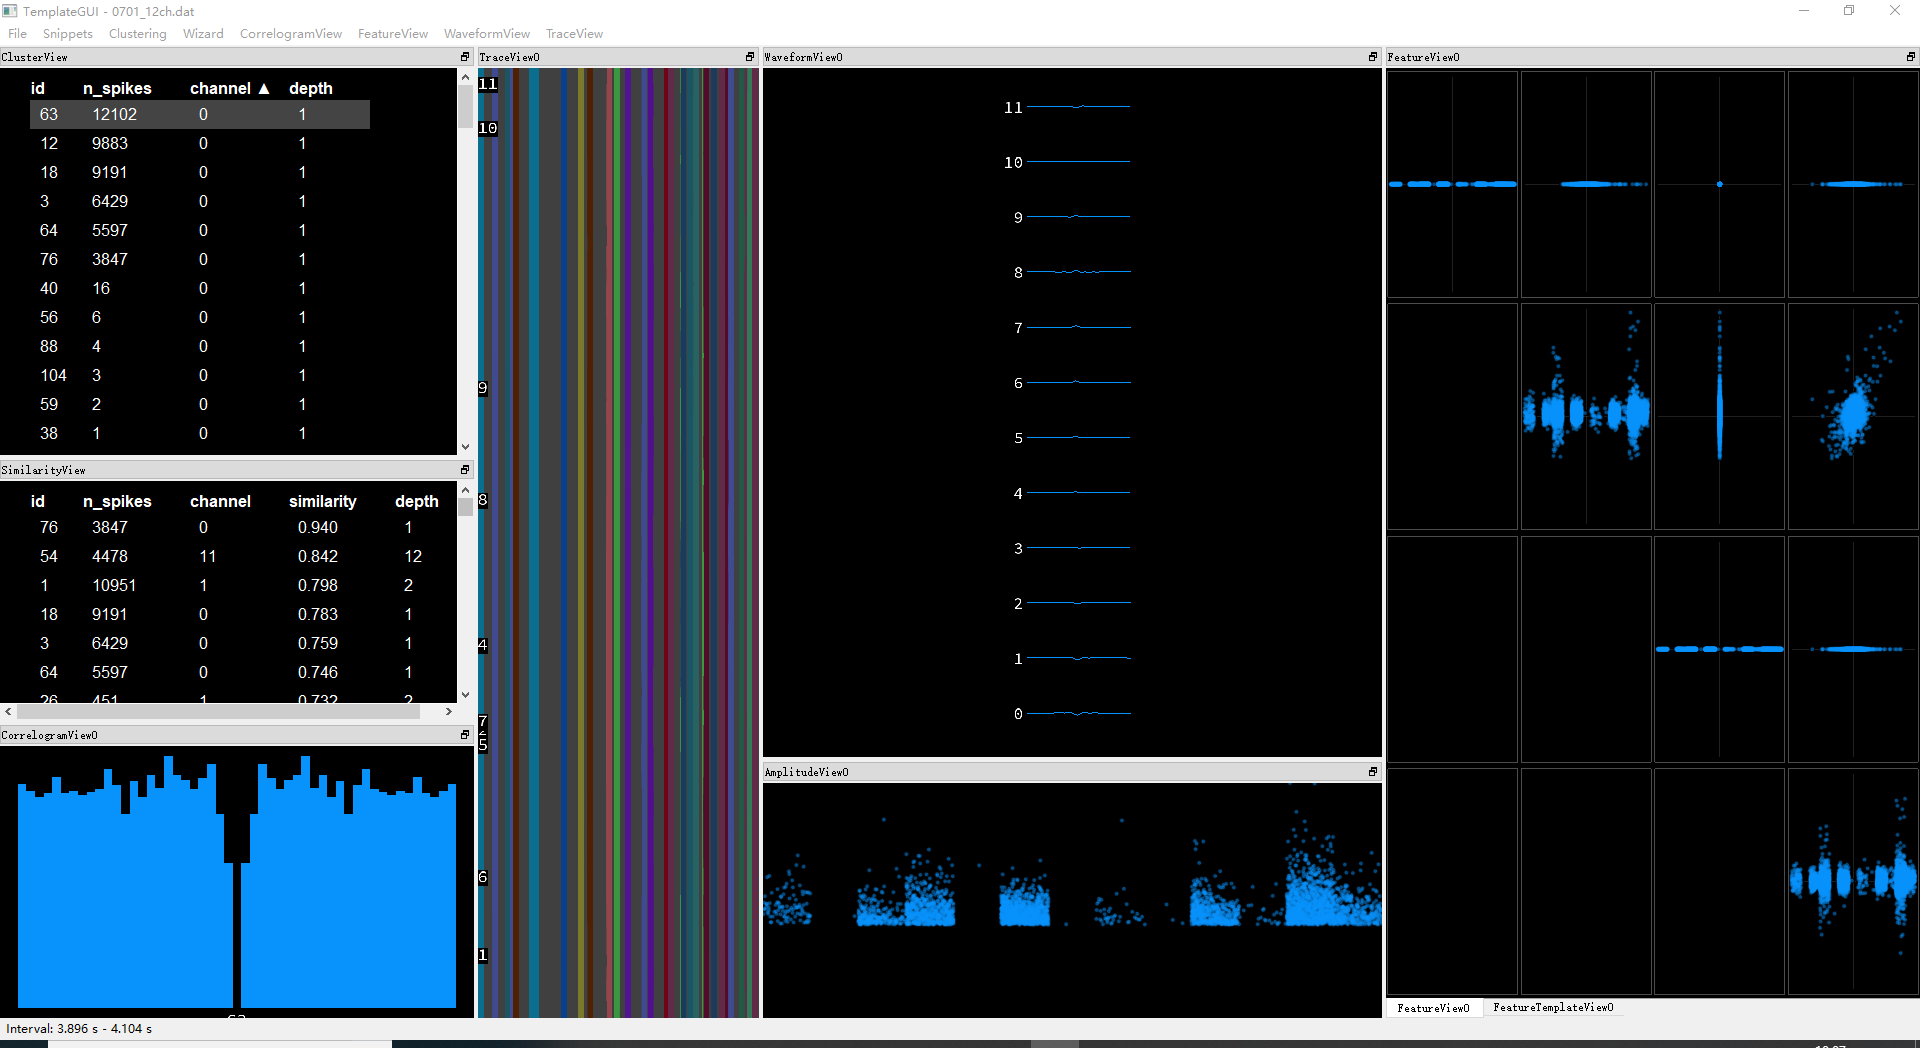Sort SimilarityView by the similarity column
1920x1048 pixels.
tap(322, 501)
